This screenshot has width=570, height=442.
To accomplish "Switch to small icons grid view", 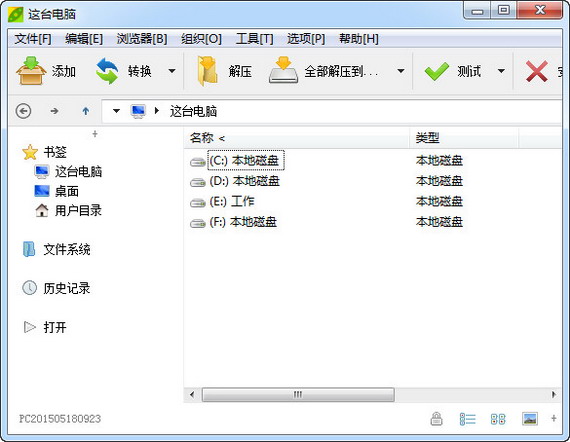I will [498, 419].
